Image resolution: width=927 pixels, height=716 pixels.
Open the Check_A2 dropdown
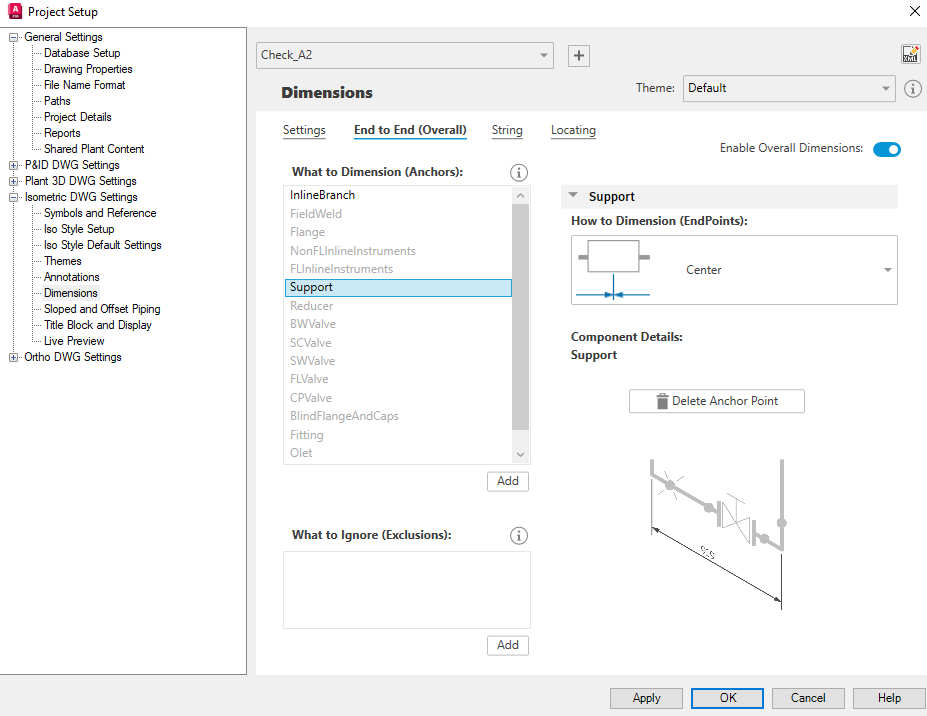pyautogui.click(x=542, y=55)
